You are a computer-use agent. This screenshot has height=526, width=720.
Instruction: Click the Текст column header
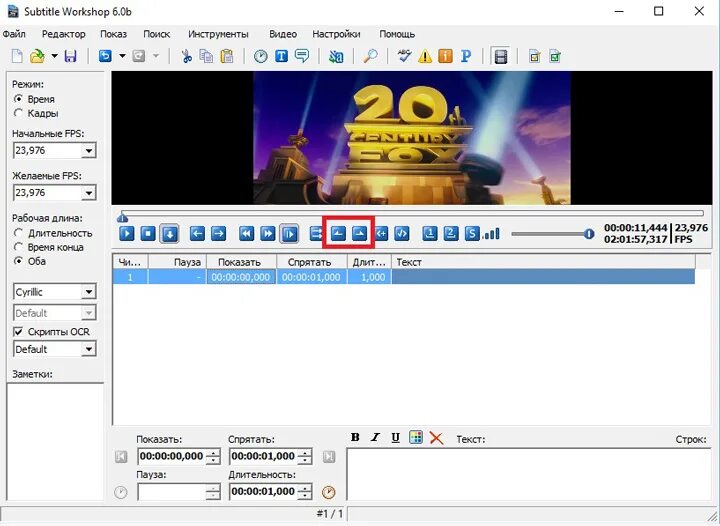point(544,262)
